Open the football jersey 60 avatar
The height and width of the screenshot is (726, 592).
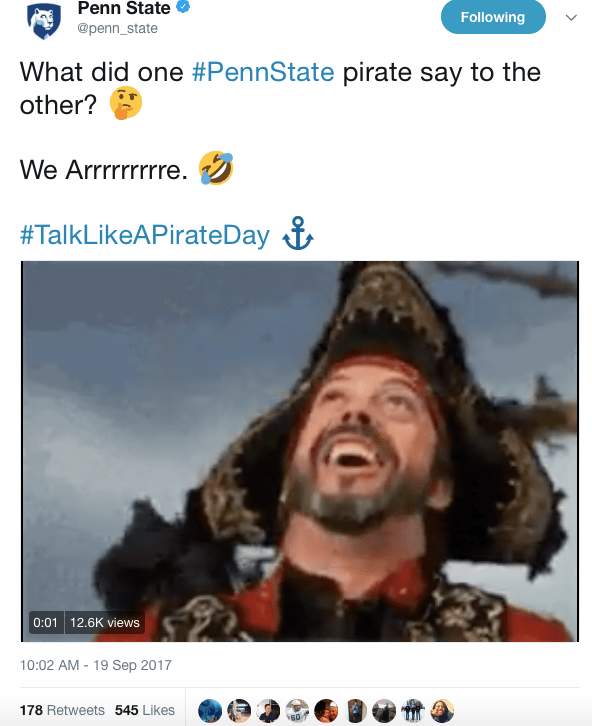click(297, 711)
